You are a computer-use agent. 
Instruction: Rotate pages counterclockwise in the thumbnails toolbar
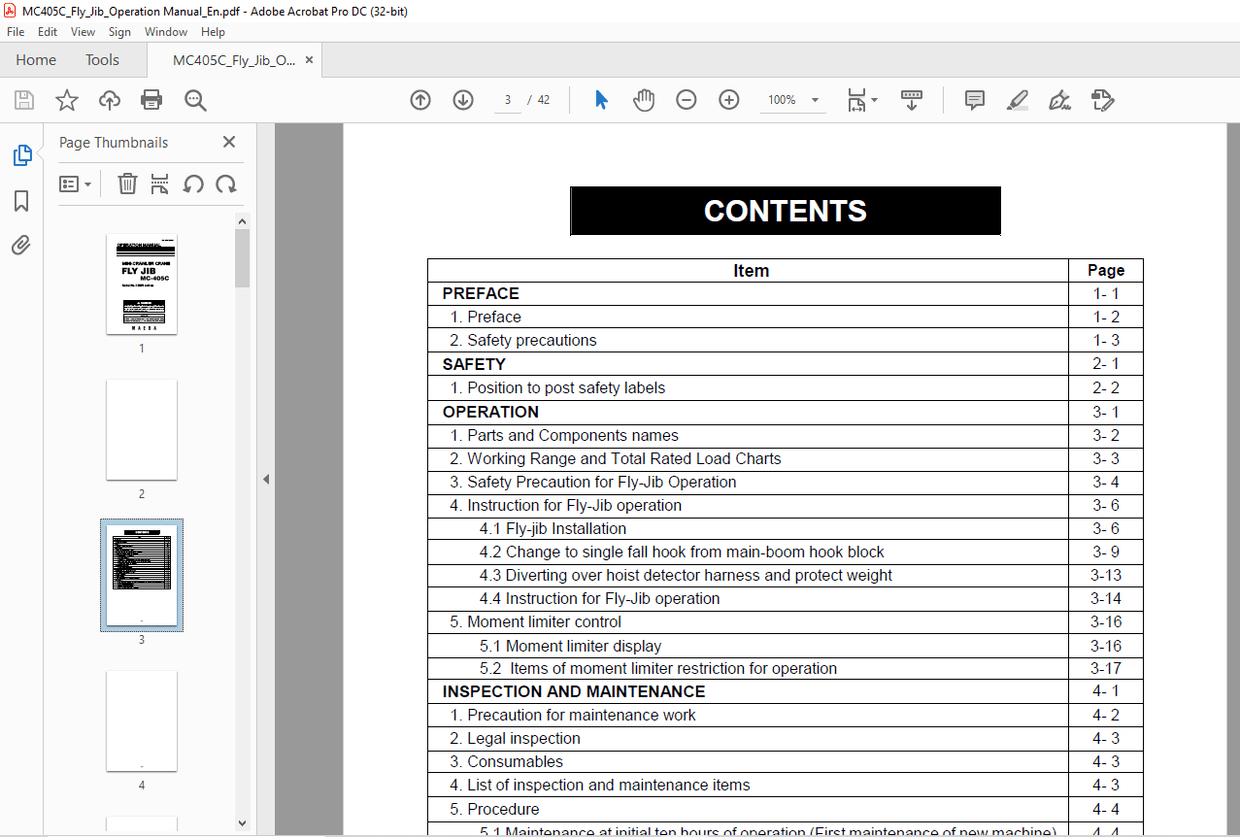[193, 184]
